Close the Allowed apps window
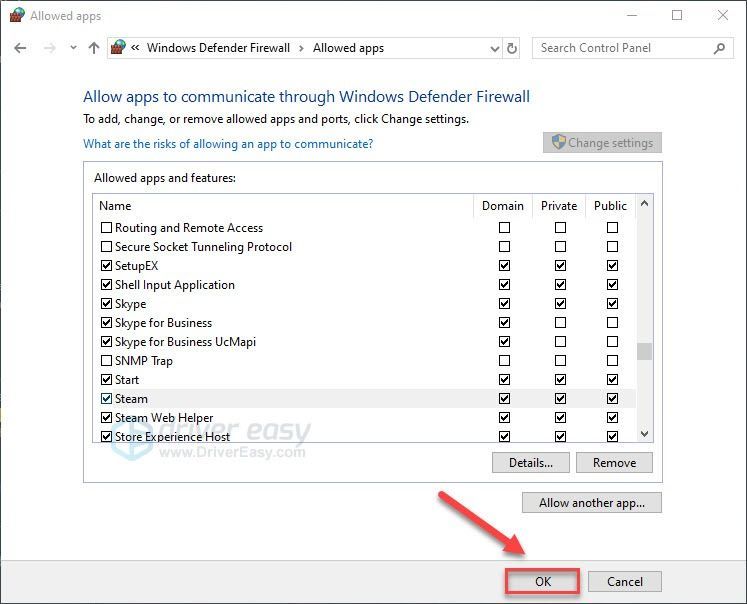Screen dimensions: 747x604 722,15
